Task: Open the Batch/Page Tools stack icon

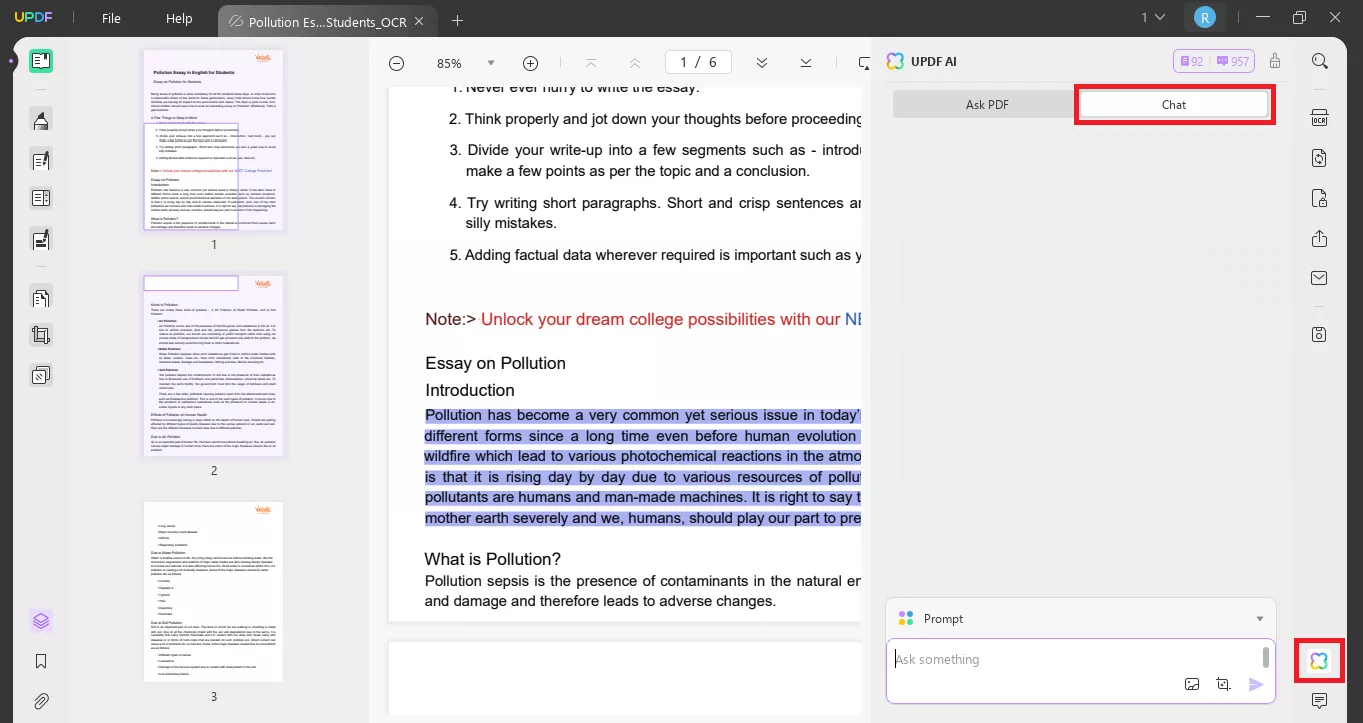Action: 41,376
